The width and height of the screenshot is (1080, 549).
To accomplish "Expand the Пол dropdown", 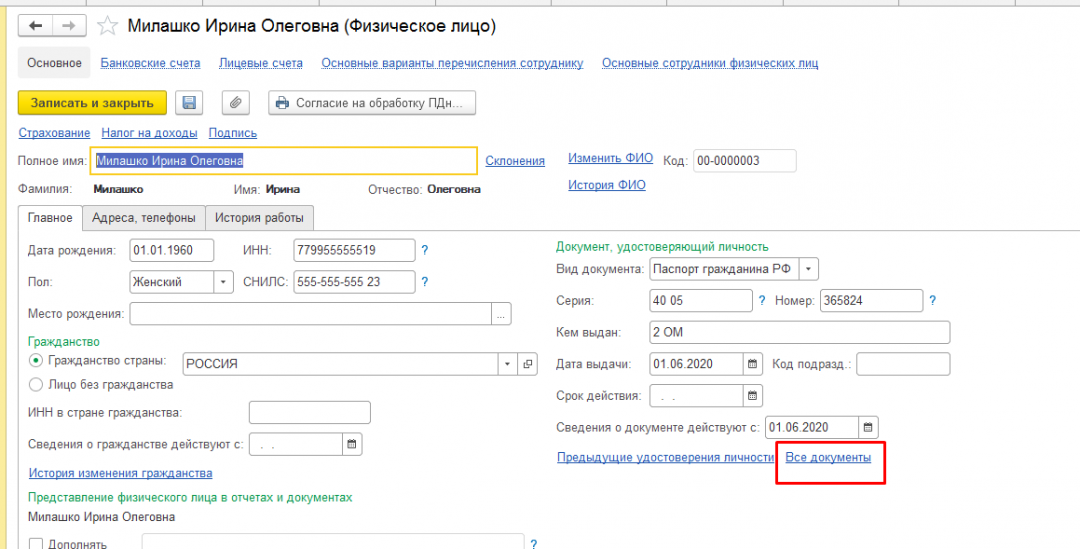I will tap(223, 282).
